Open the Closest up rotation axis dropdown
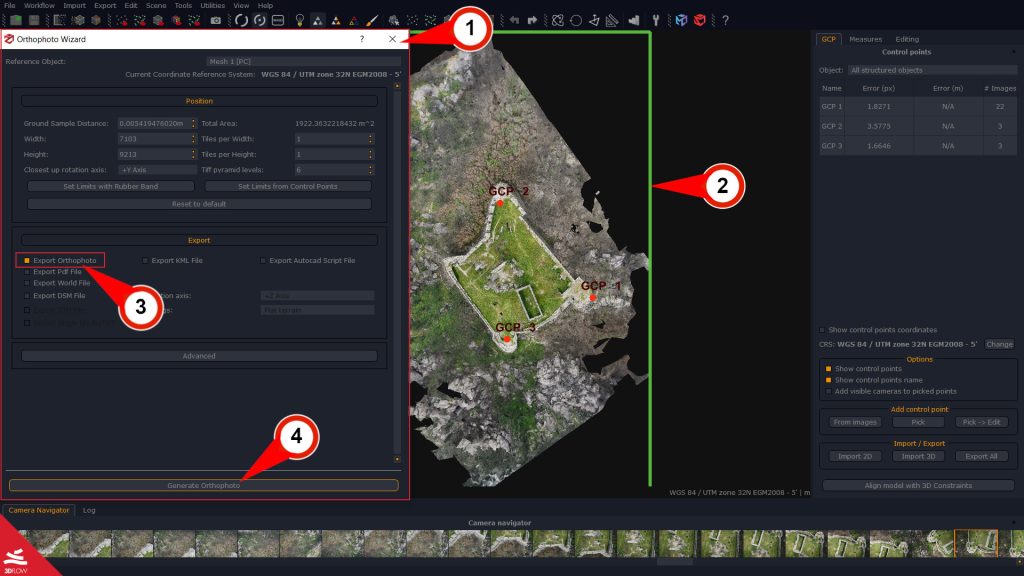Screen dimensions: 1024x576 155,169
